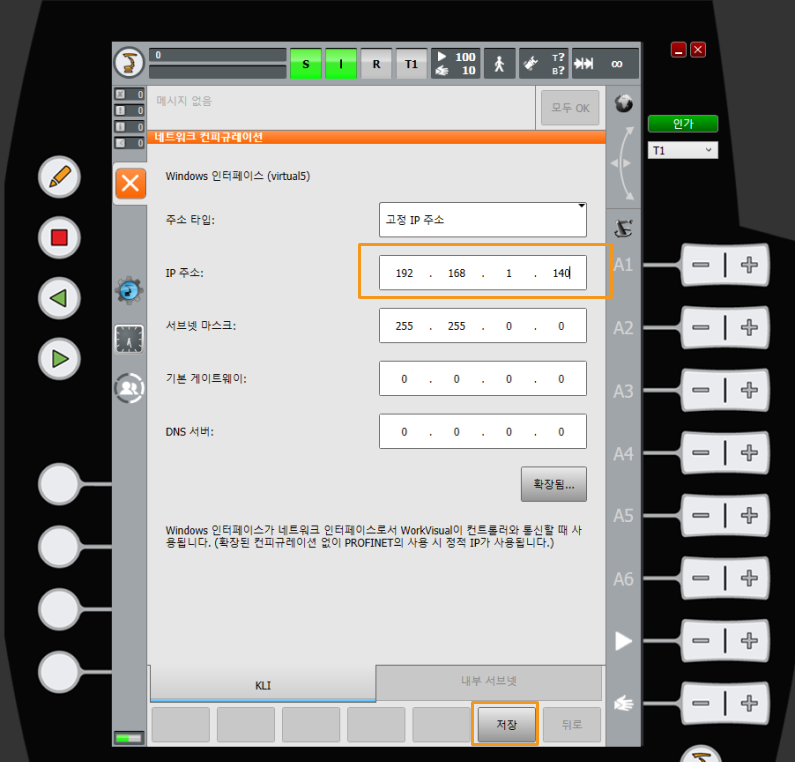Image resolution: width=795 pixels, height=762 pixels.
Task: Click the clock icon in left sidebar
Action: coord(129,339)
